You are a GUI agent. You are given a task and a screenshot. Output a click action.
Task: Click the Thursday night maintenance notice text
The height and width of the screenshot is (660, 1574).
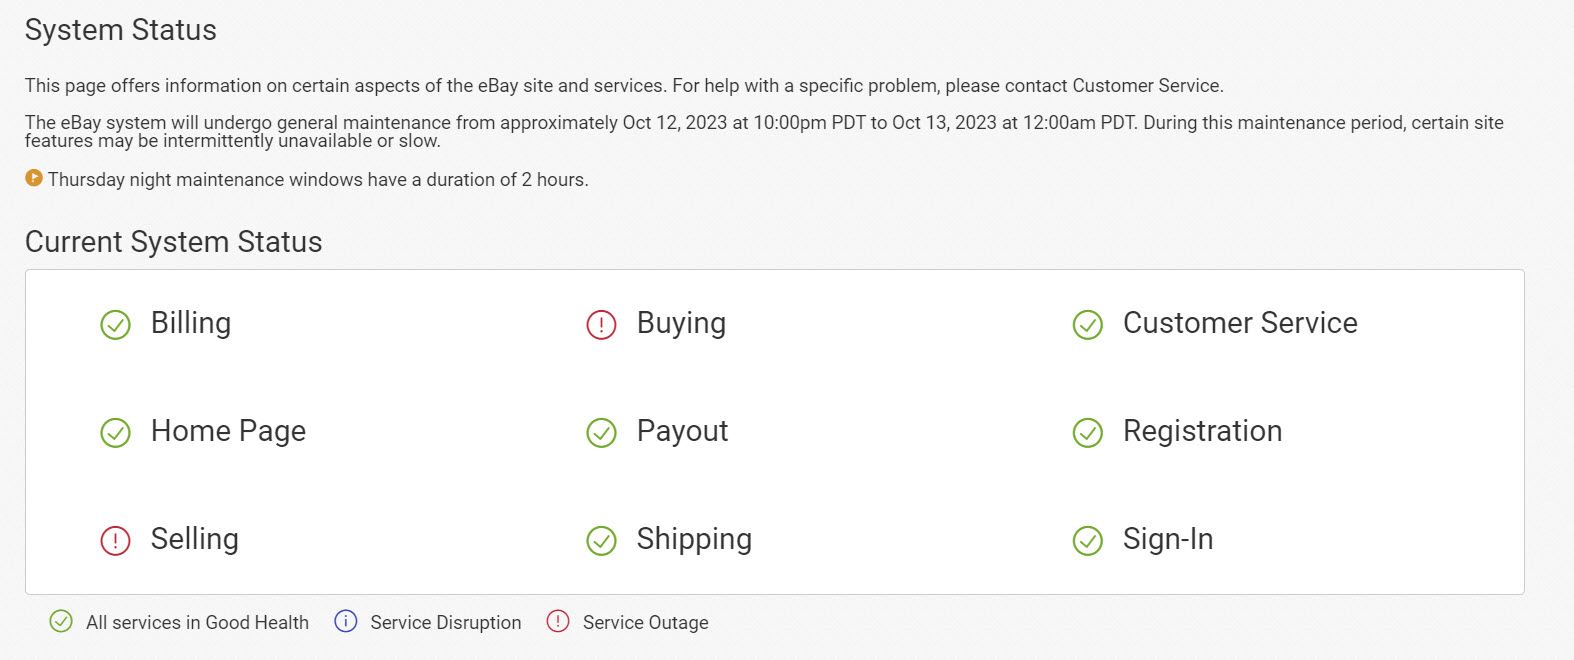click(318, 180)
